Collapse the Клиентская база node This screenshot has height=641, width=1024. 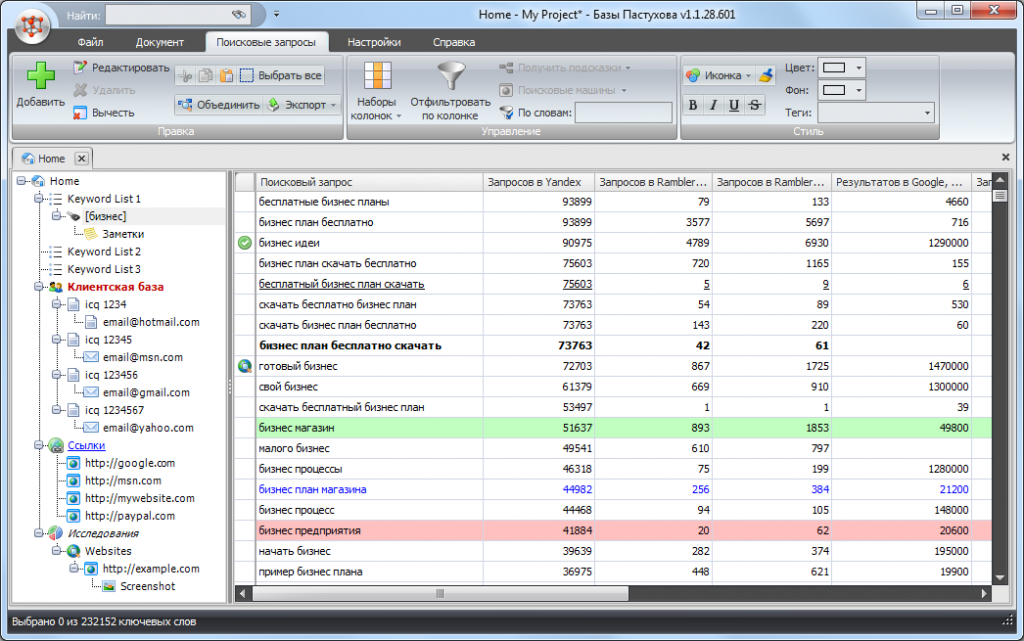(x=39, y=287)
